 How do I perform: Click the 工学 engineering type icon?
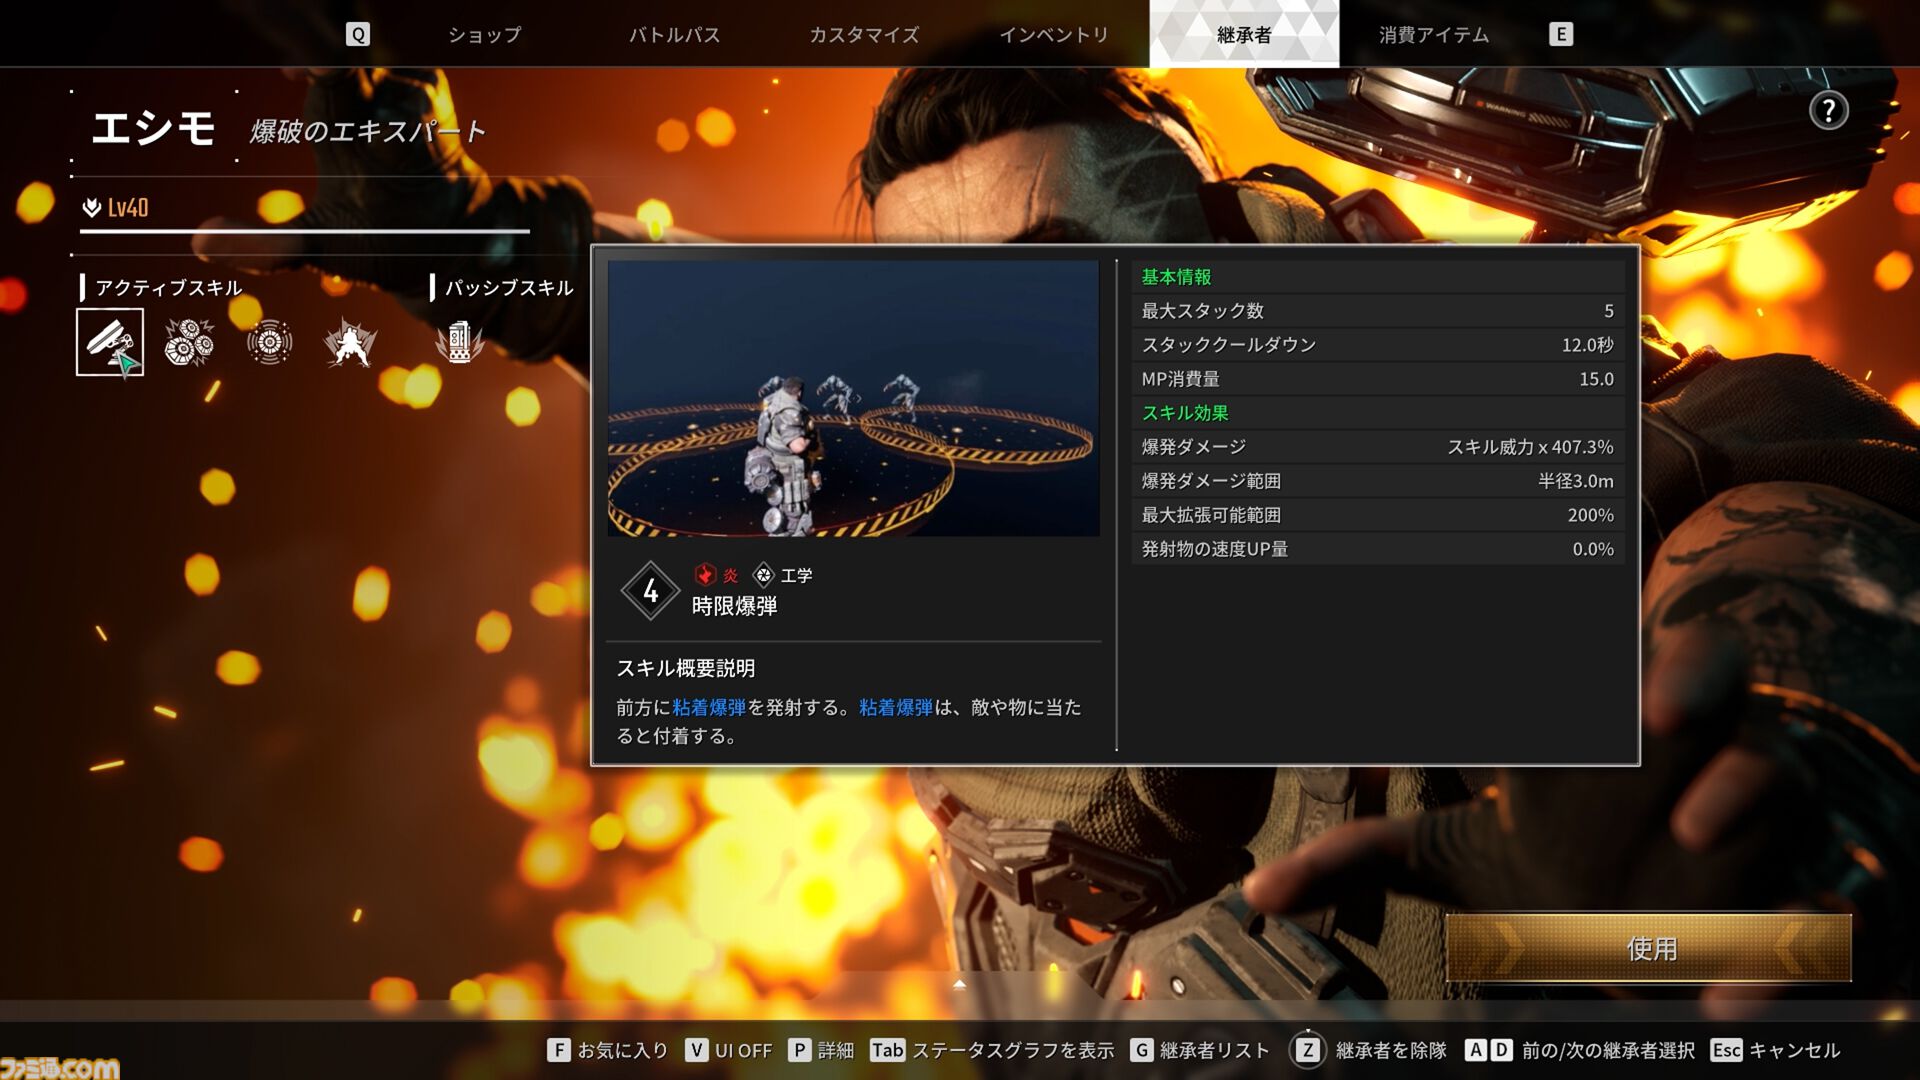764,575
